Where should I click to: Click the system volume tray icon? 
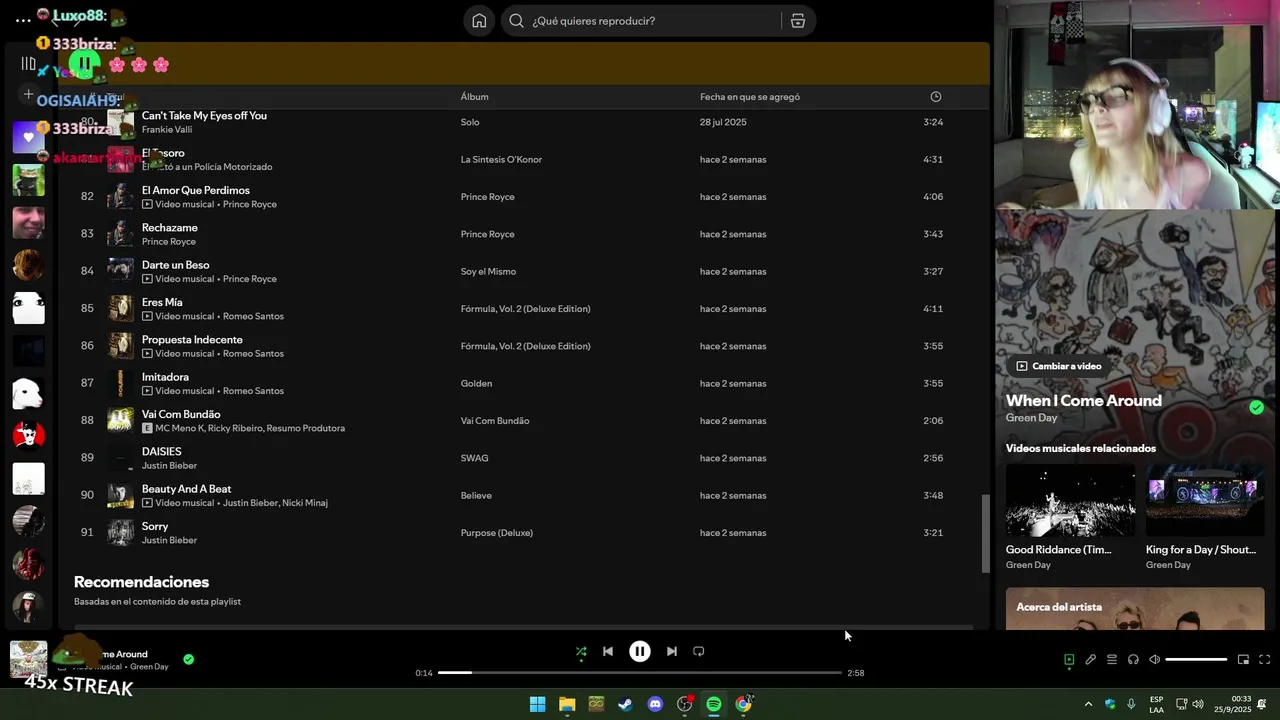pyautogui.click(x=1198, y=704)
